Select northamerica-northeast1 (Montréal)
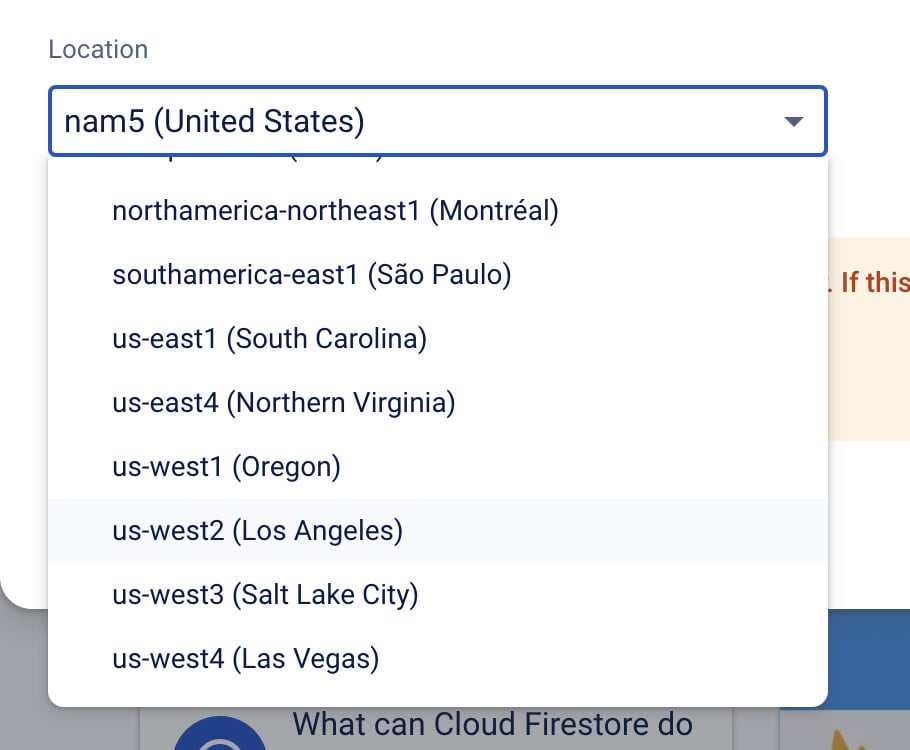Image resolution: width=910 pixels, height=750 pixels. (438, 211)
